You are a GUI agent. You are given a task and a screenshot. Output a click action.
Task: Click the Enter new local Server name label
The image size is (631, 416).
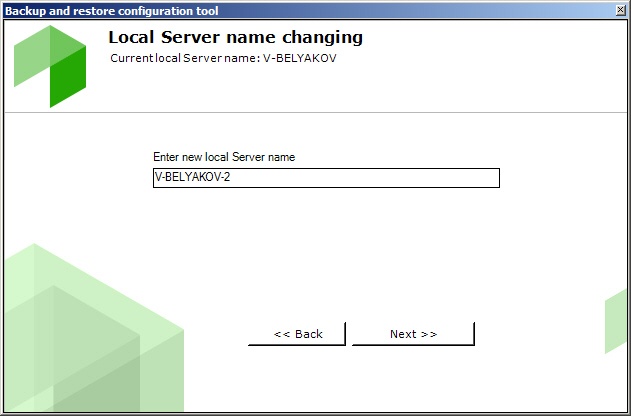point(224,157)
